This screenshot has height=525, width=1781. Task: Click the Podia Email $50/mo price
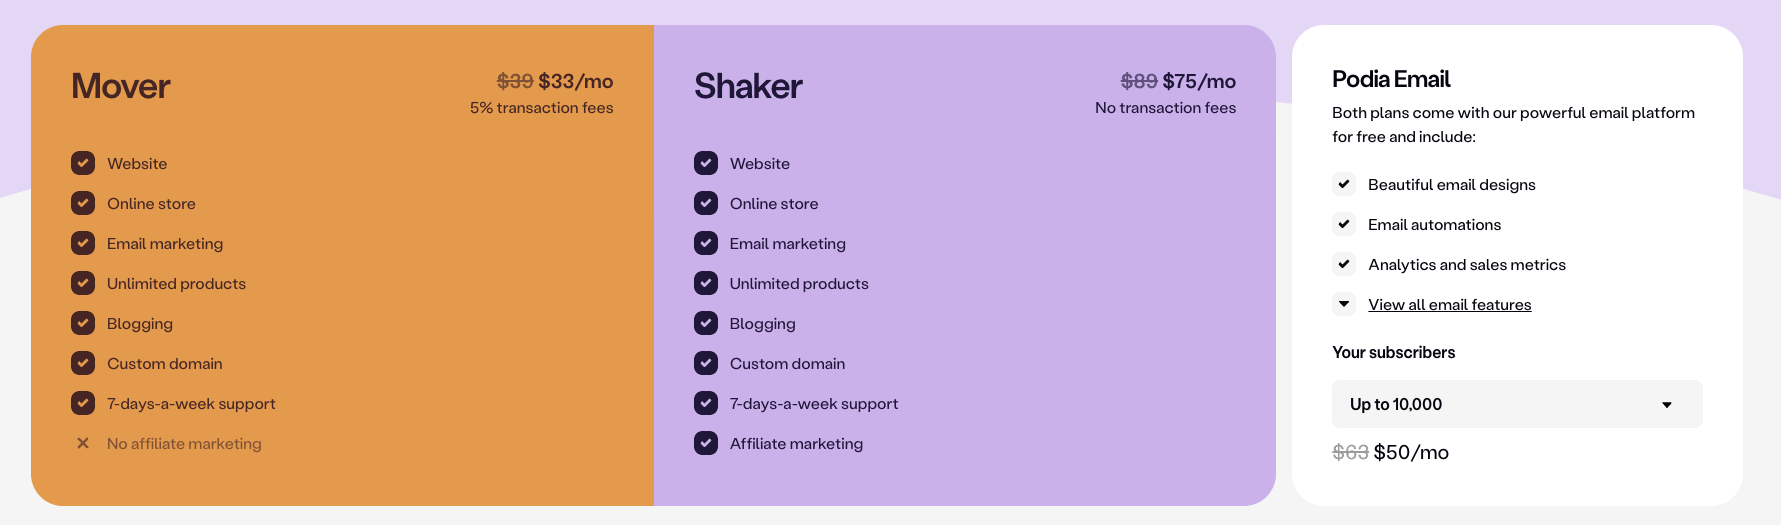(x=1411, y=452)
